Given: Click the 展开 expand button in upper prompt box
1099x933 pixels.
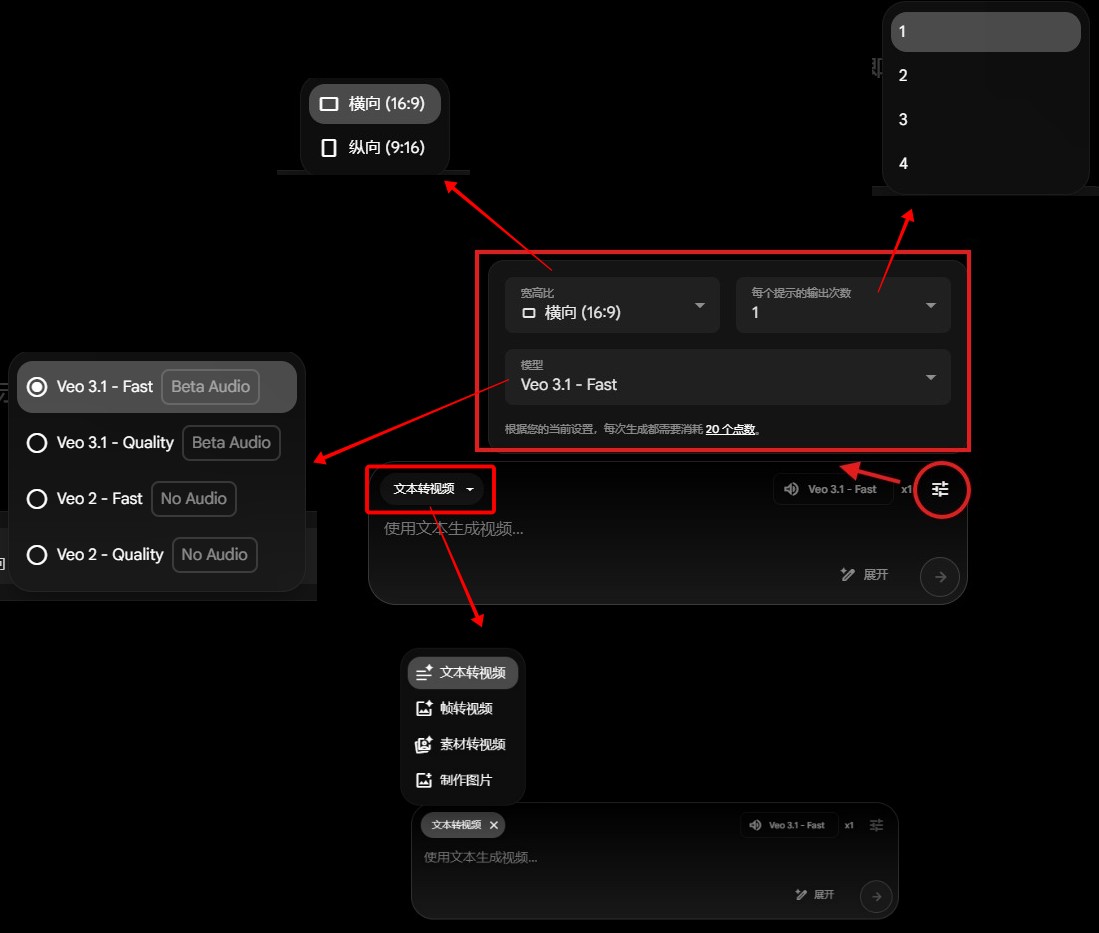Looking at the screenshot, I should 864,575.
